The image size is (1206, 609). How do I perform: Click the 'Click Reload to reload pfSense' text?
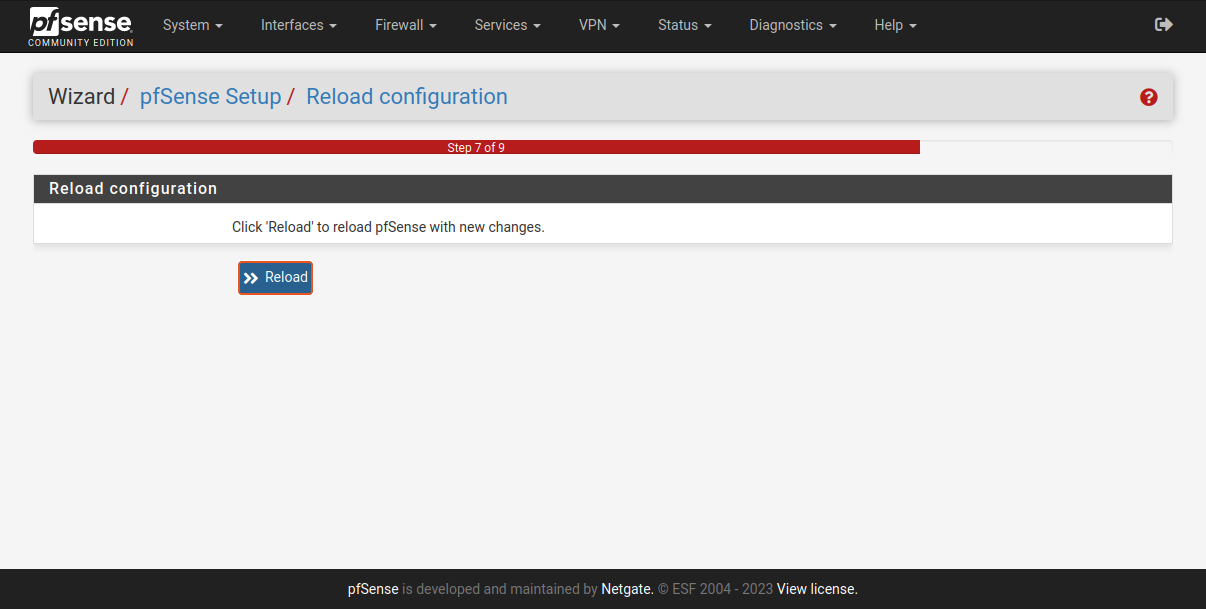(x=388, y=227)
